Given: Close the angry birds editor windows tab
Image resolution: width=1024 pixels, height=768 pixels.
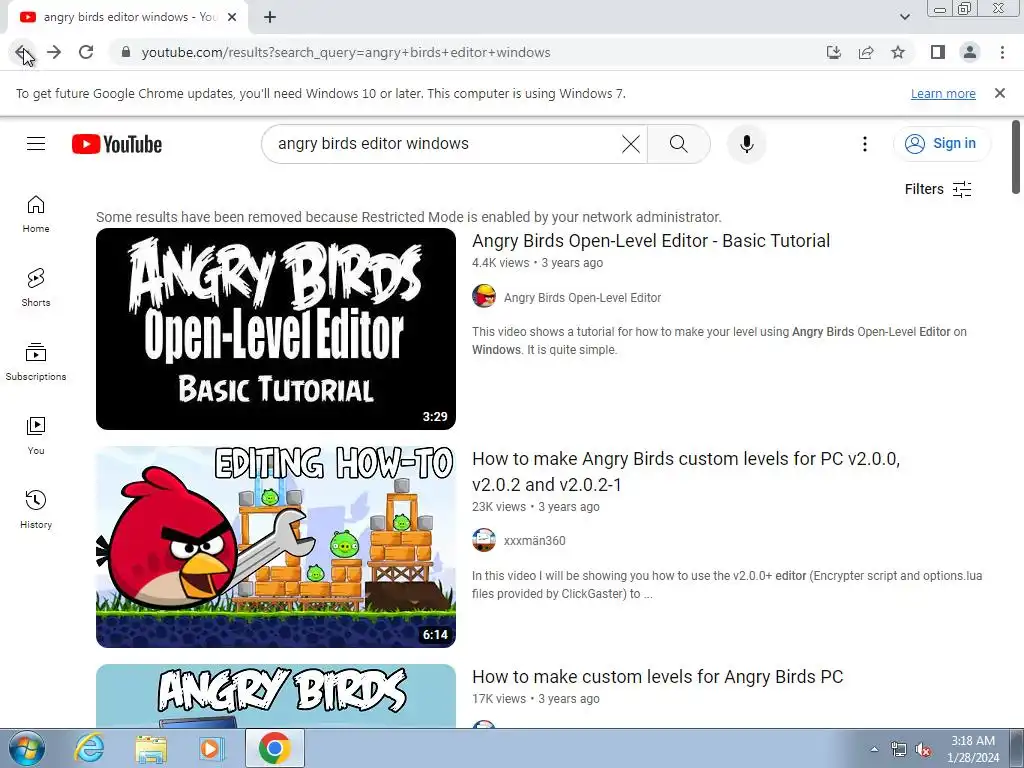Looking at the screenshot, I should (x=232, y=17).
